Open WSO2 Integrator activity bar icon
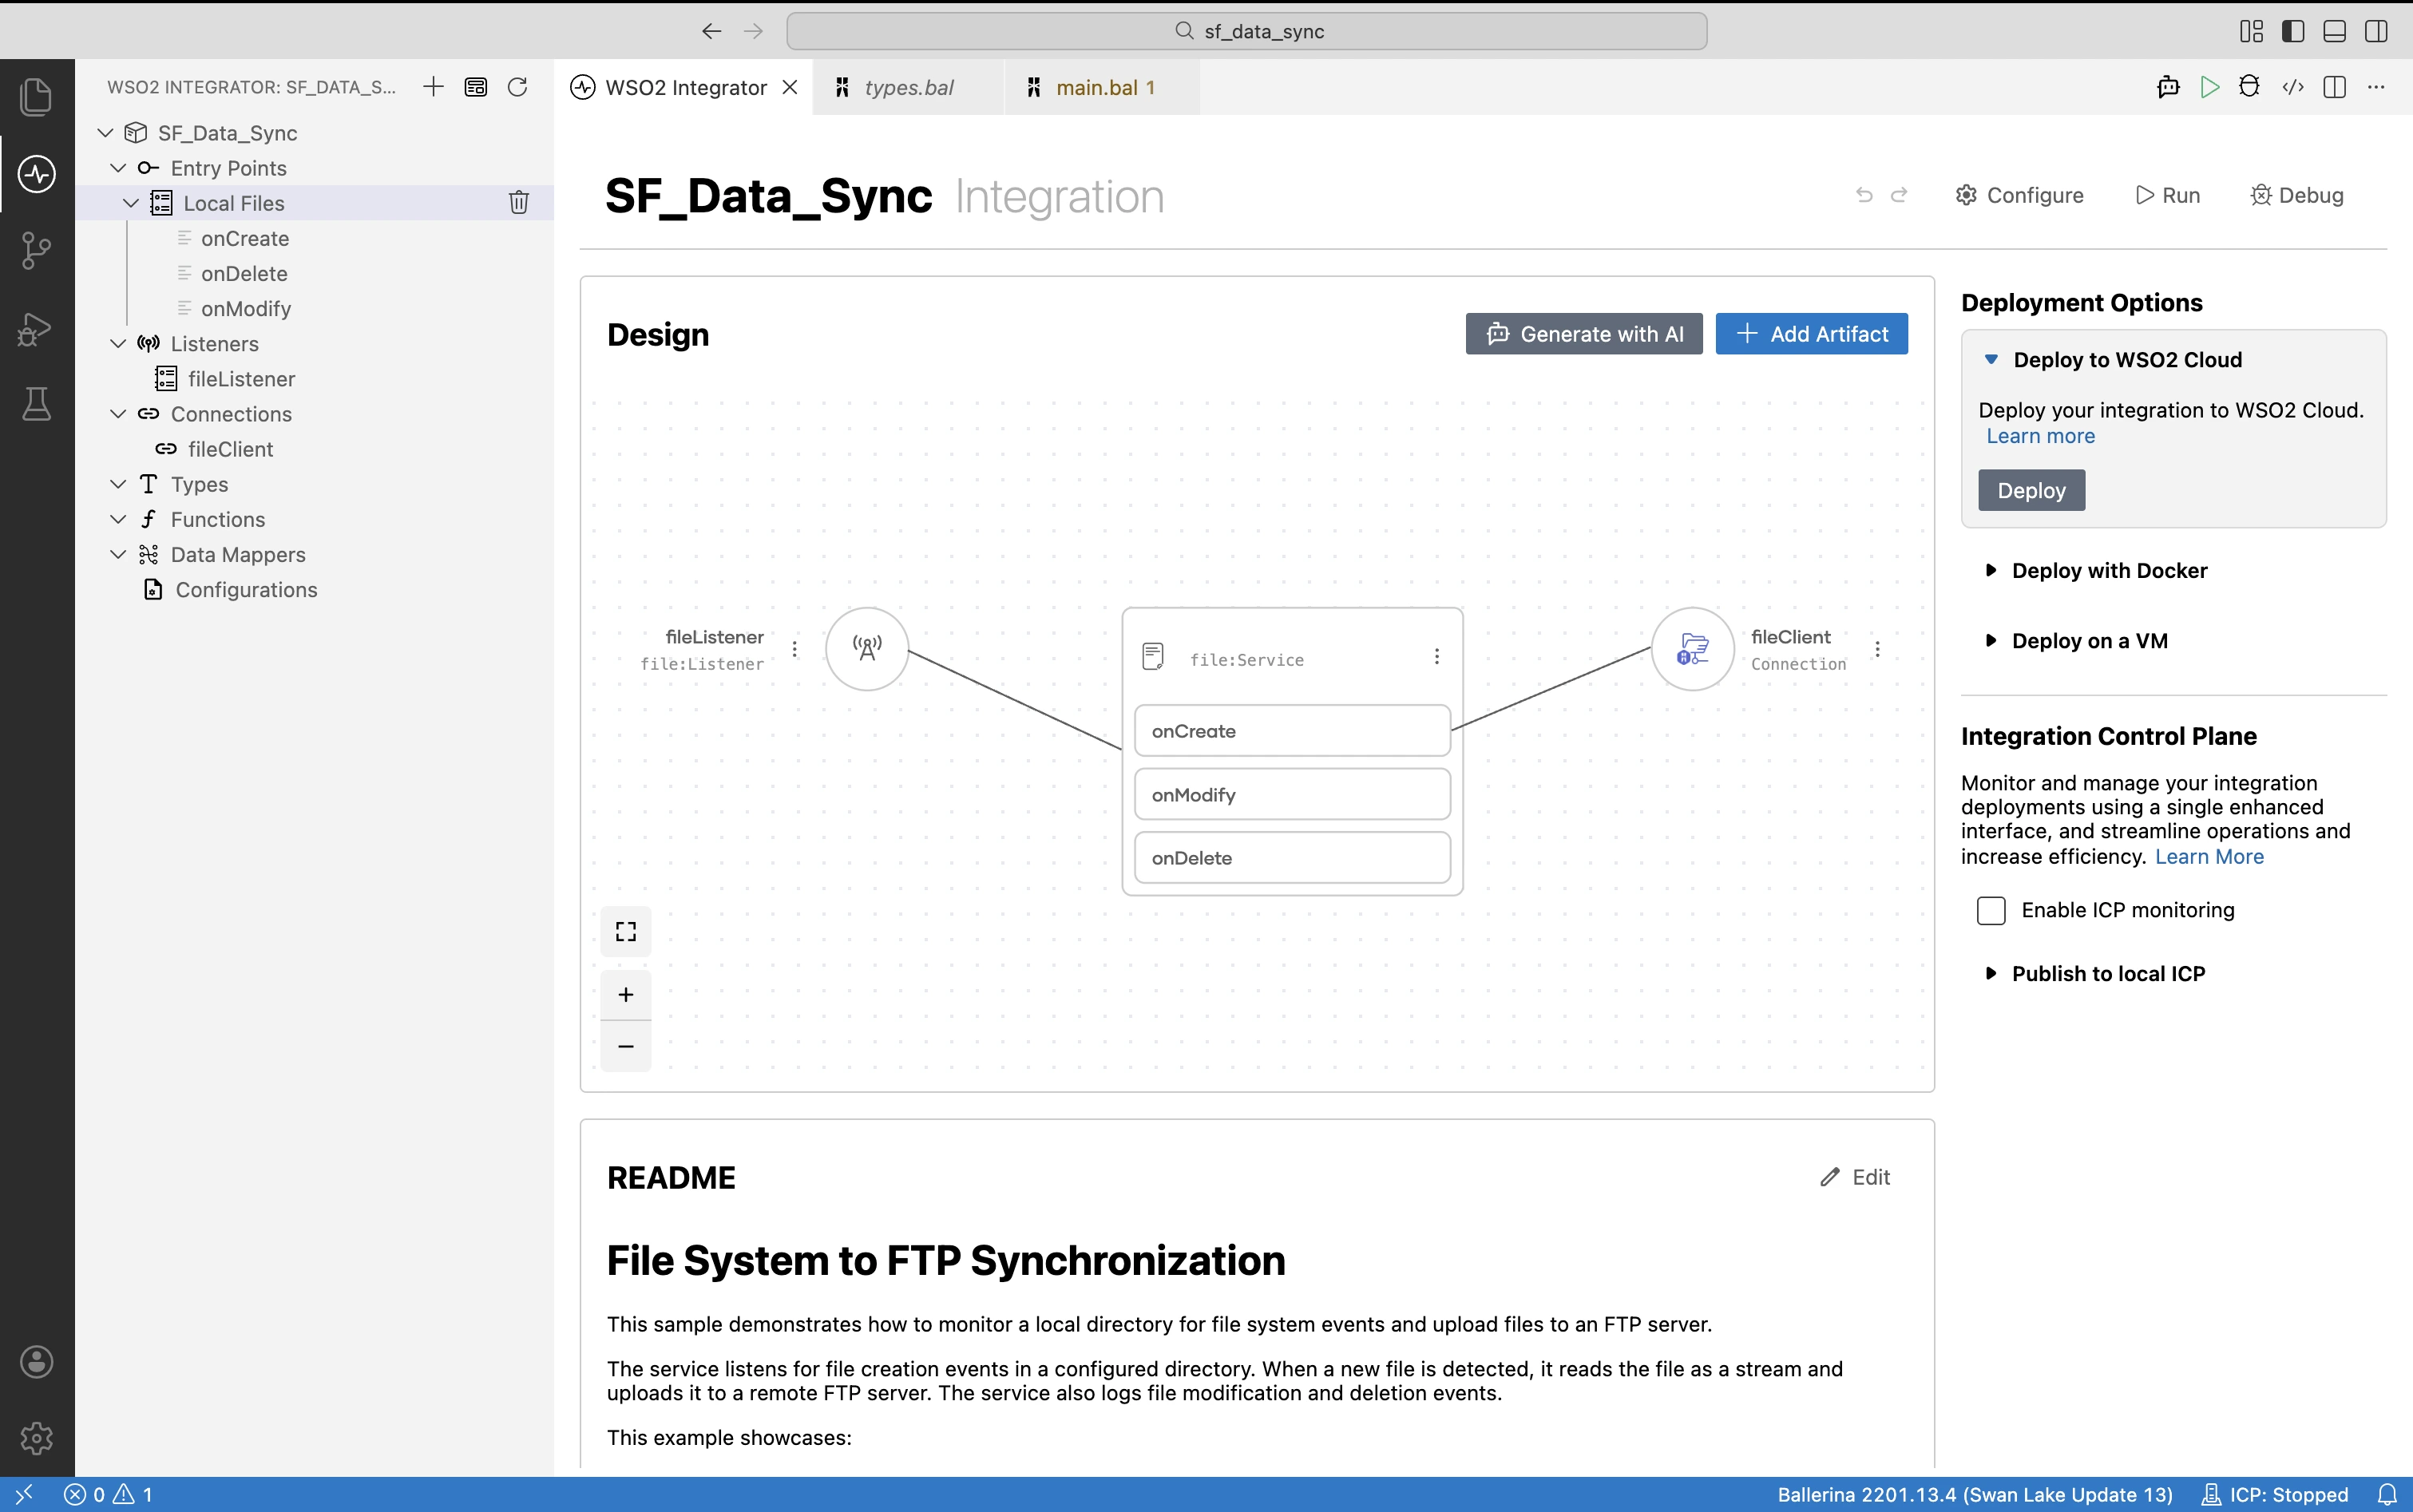2413x1512 pixels. 37,174
